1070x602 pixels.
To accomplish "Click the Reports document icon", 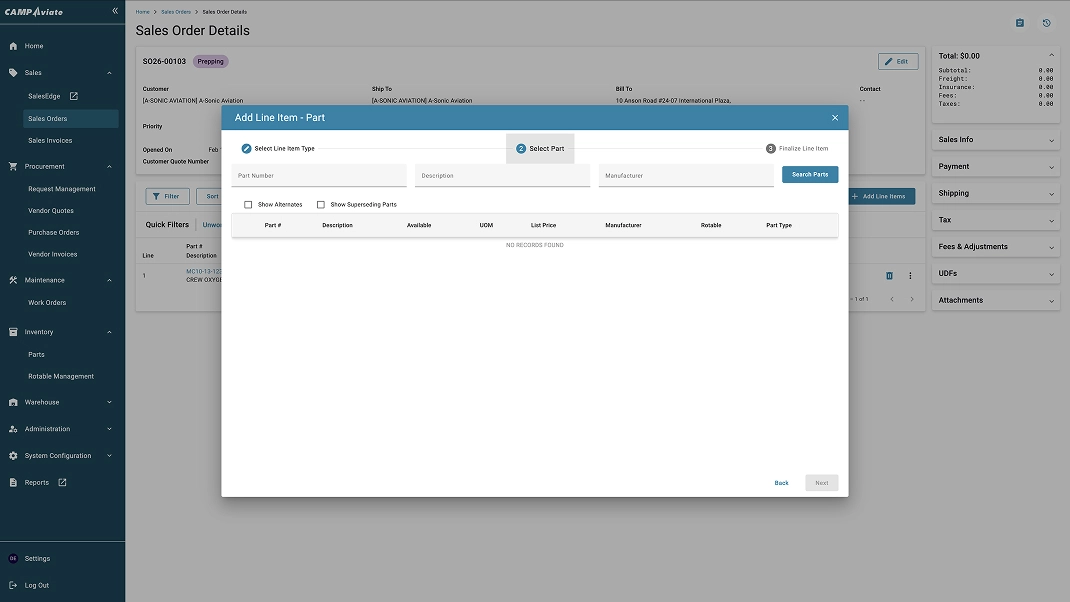I will tap(13, 483).
